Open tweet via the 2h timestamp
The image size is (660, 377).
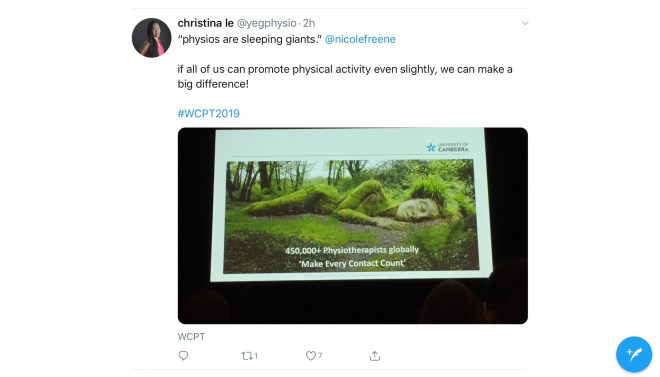(x=309, y=23)
